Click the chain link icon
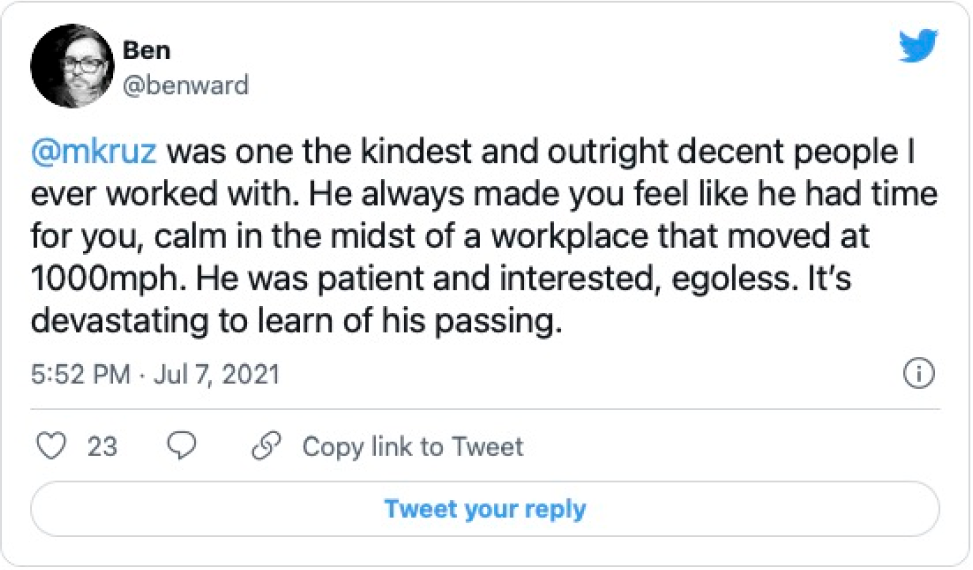 coord(267,446)
